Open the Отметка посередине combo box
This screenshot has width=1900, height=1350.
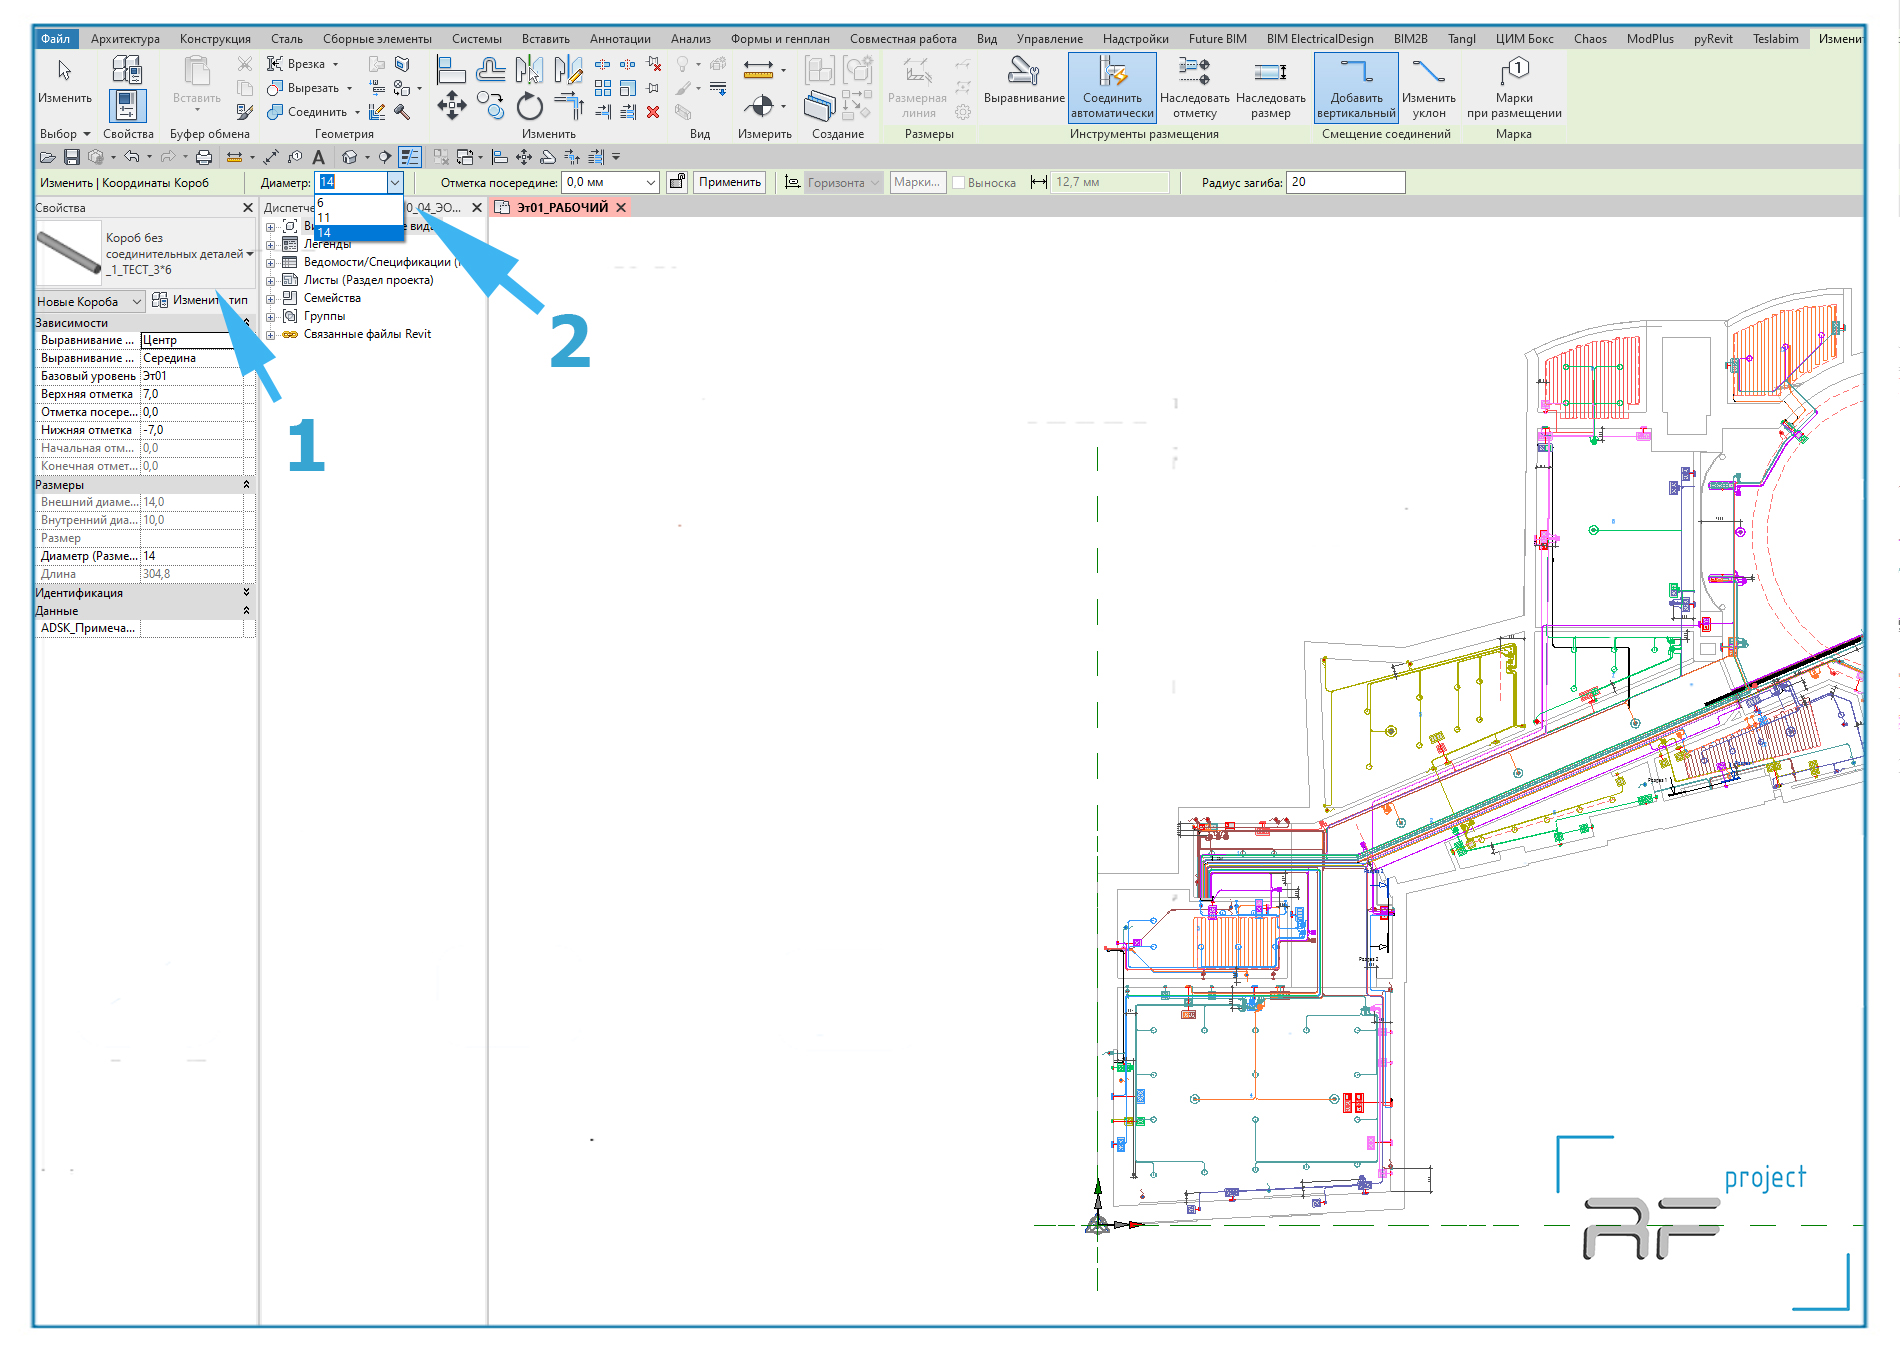click(611, 182)
